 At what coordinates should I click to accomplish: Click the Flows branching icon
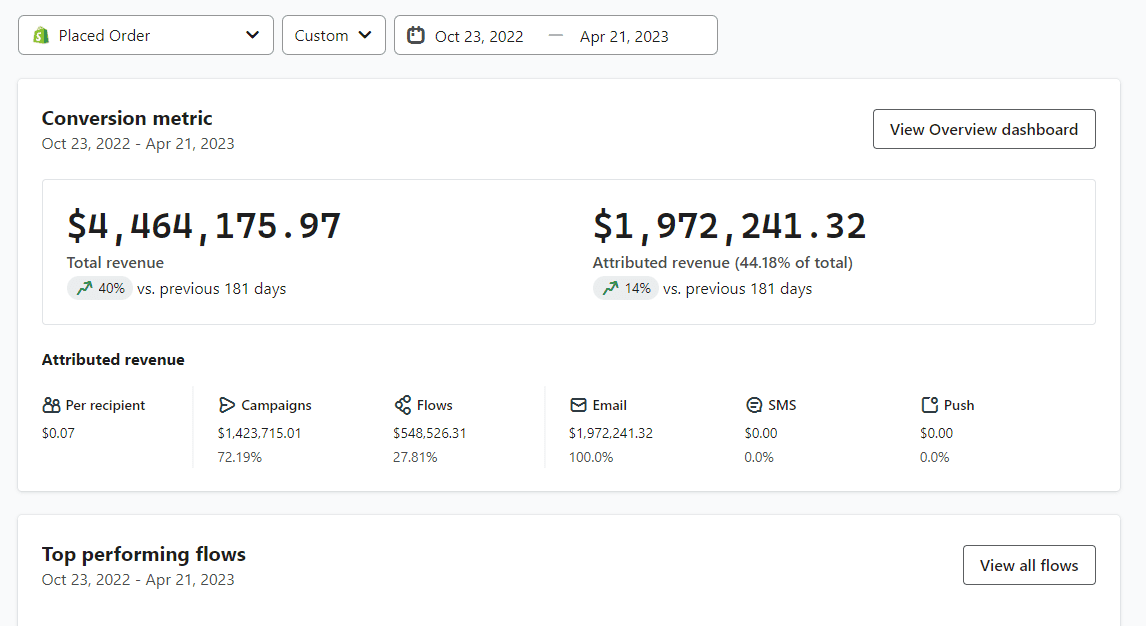click(403, 405)
